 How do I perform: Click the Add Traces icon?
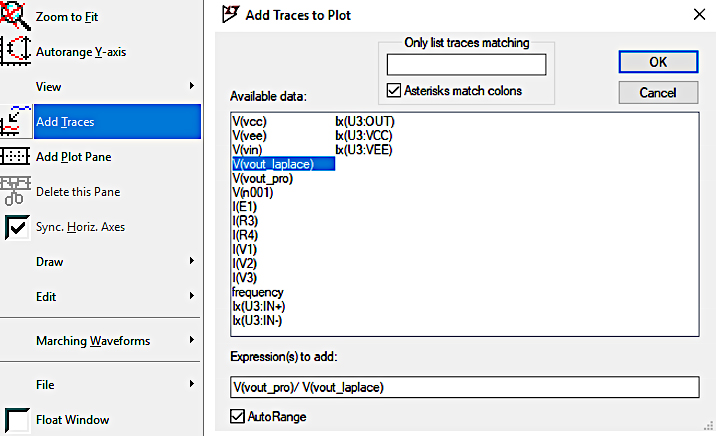16,121
